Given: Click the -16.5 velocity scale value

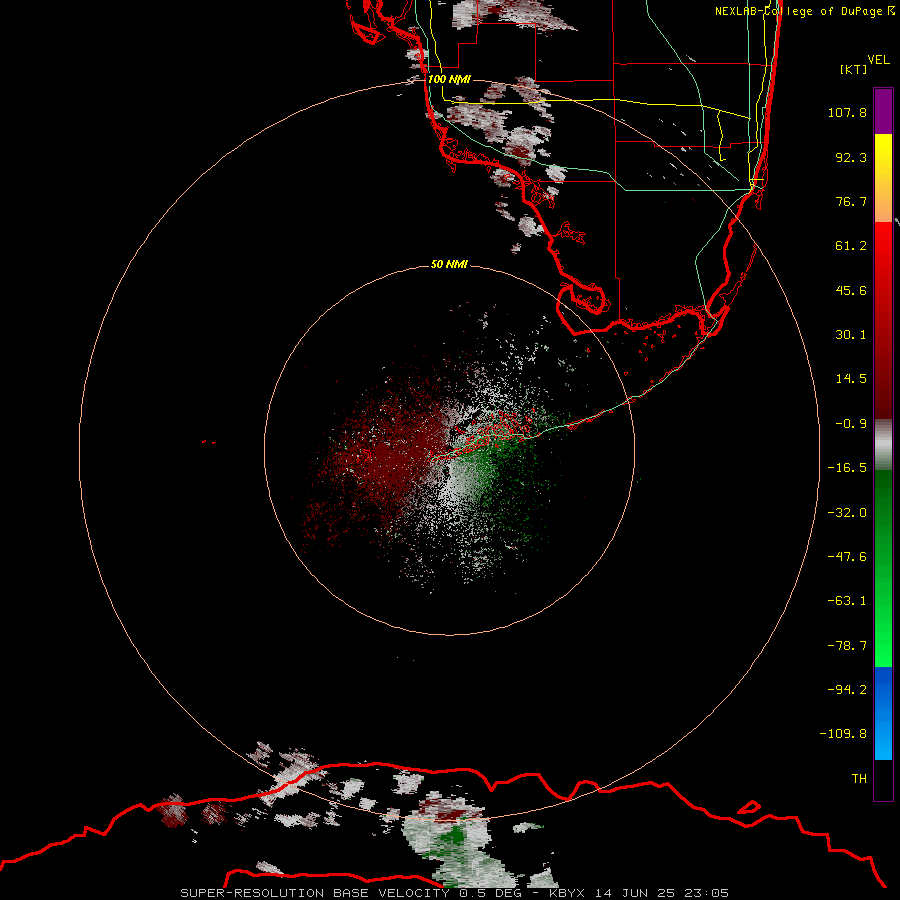Looking at the screenshot, I should (x=847, y=468).
